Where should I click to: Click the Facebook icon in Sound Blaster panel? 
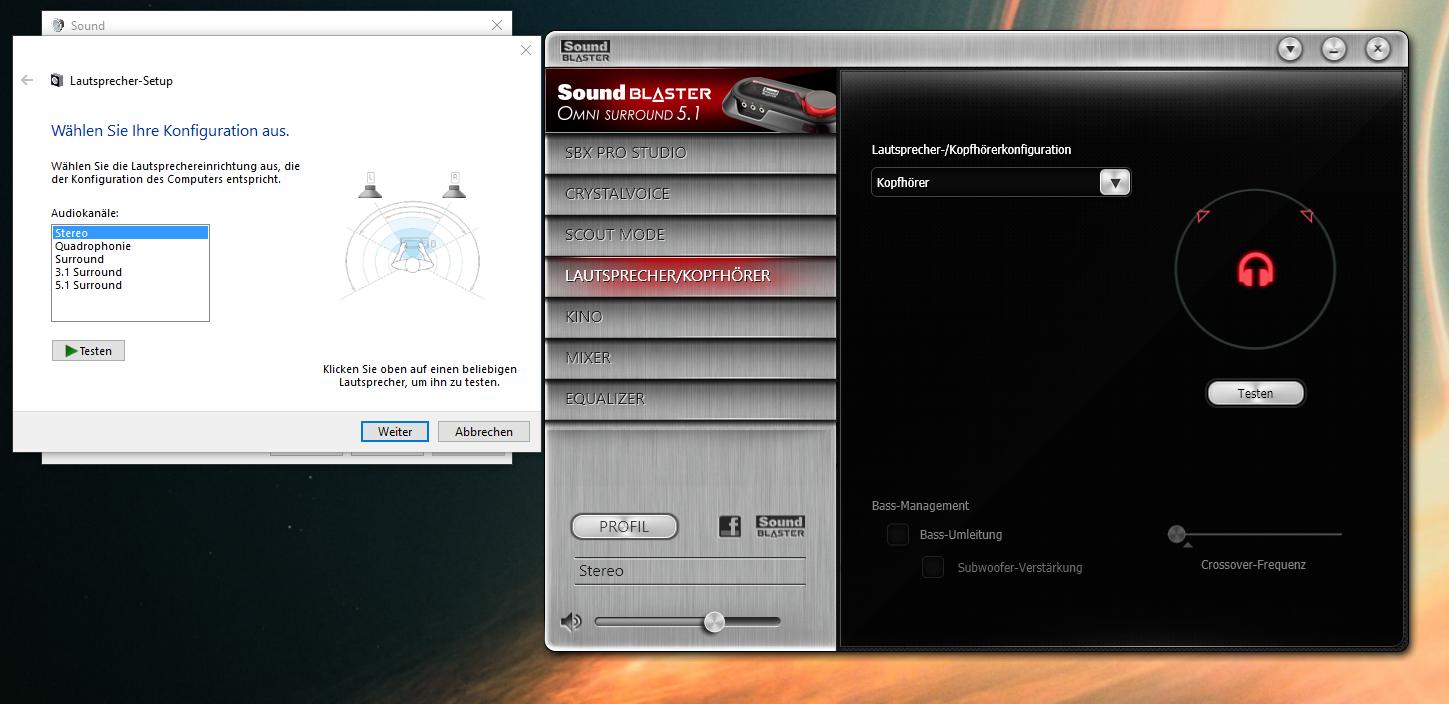pyautogui.click(x=730, y=526)
